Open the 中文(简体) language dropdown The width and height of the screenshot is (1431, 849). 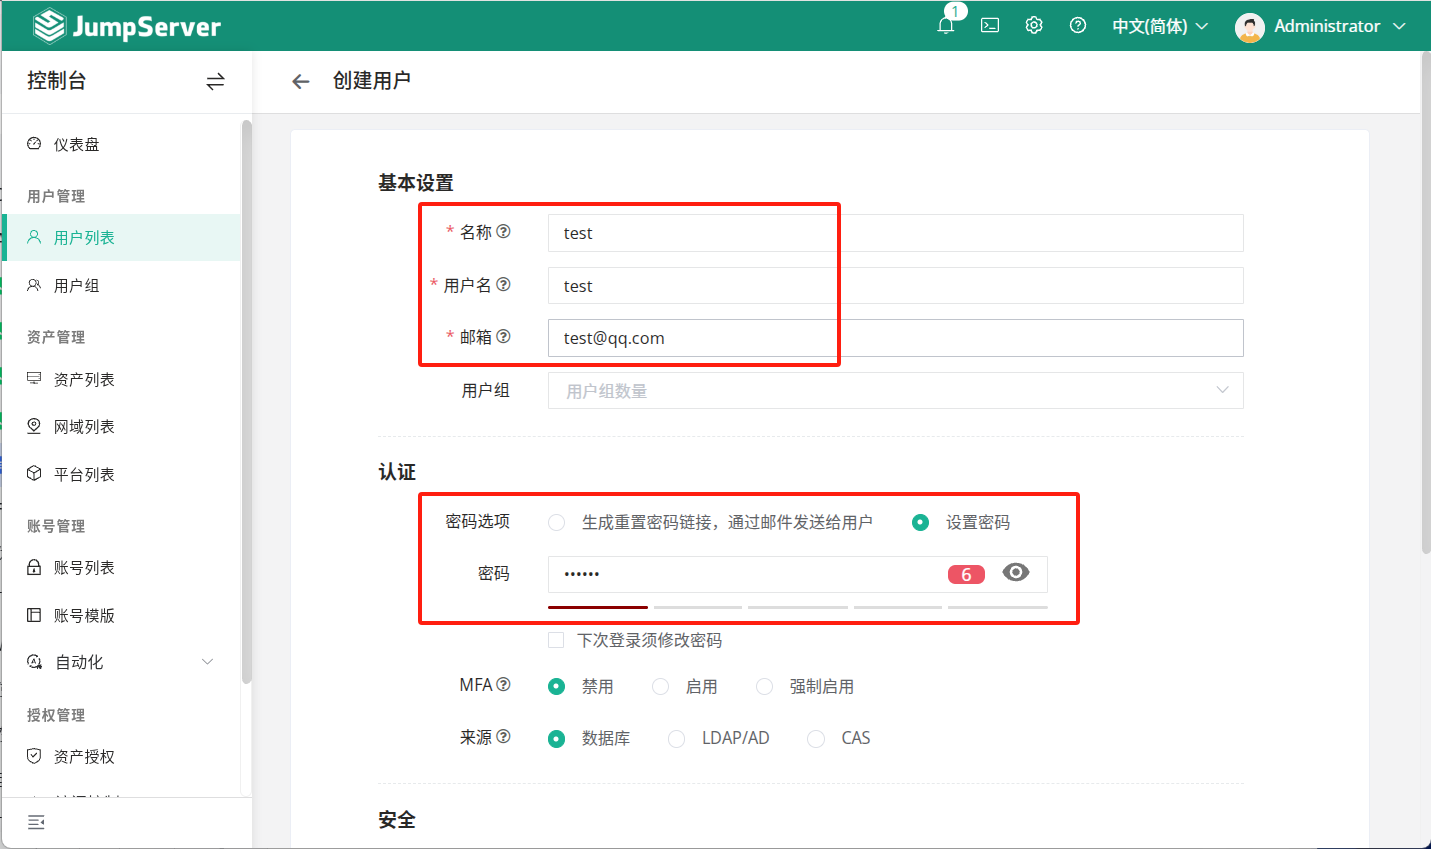(1160, 26)
